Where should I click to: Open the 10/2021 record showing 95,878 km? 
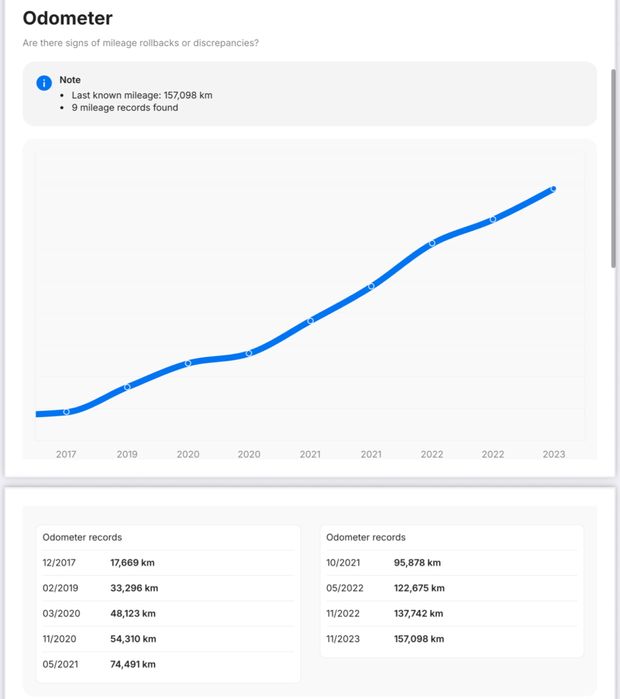449,563
